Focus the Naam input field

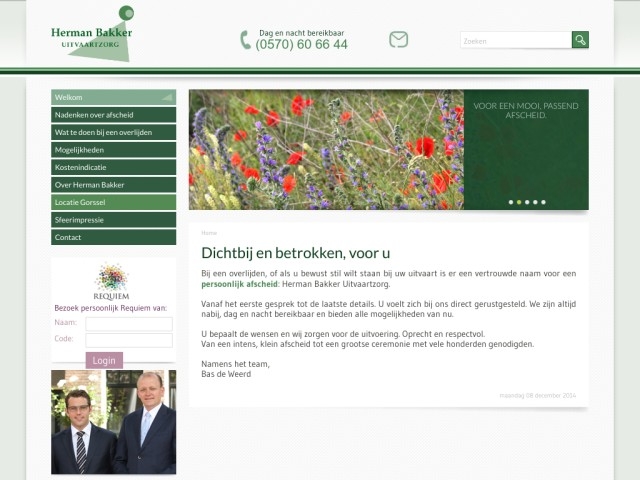(x=128, y=323)
